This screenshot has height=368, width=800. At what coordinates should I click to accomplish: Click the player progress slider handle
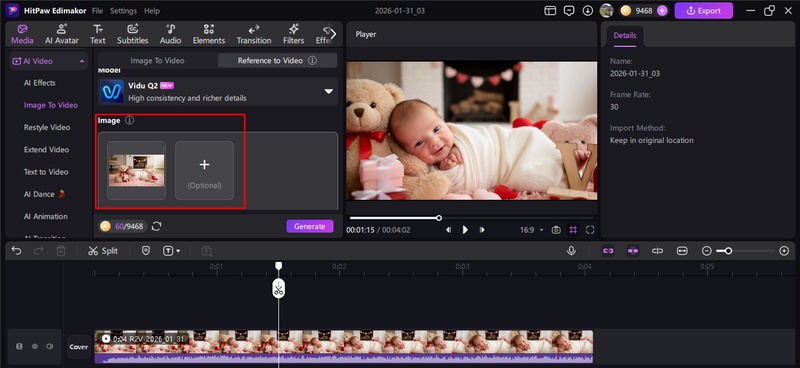[x=439, y=218]
